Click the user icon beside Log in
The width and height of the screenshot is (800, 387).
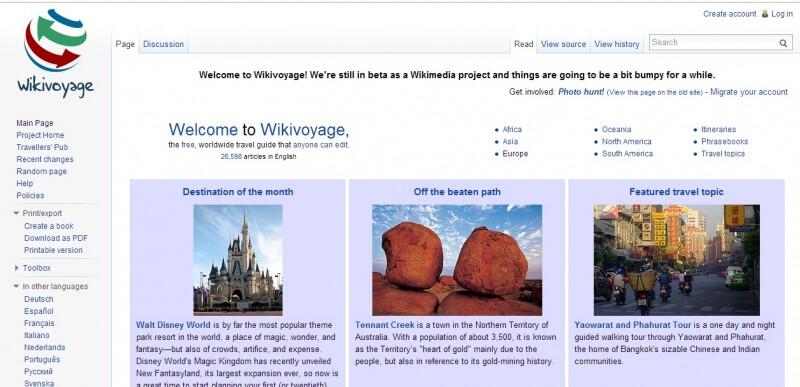tap(765, 14)
